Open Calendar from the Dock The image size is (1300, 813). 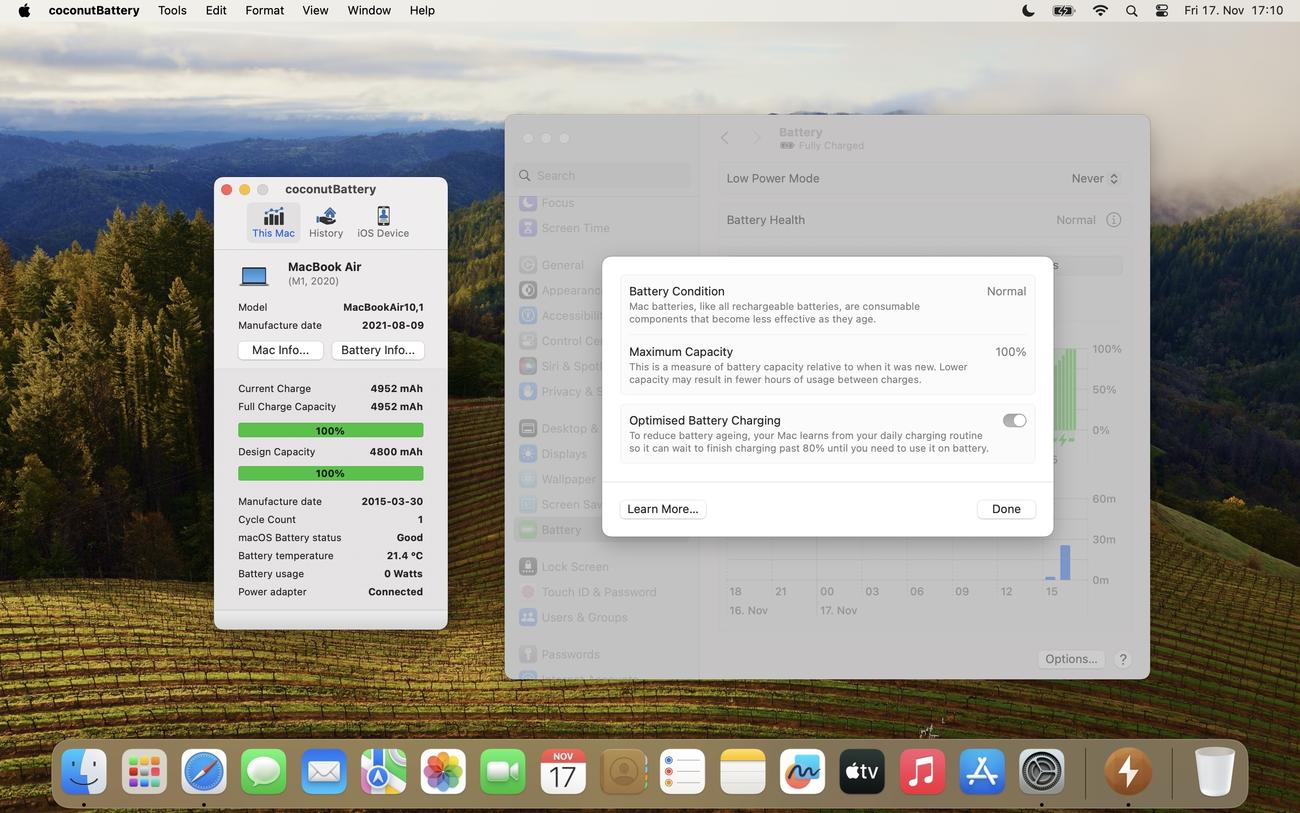(x=563, y=772)
